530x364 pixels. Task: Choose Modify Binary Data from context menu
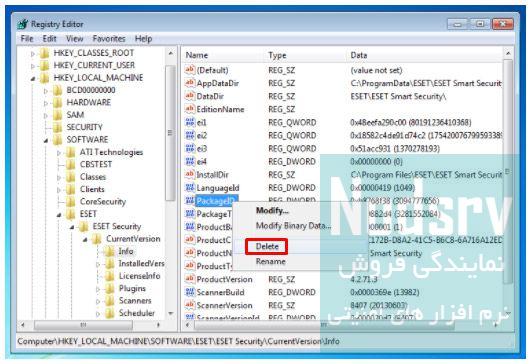(293, 225)
